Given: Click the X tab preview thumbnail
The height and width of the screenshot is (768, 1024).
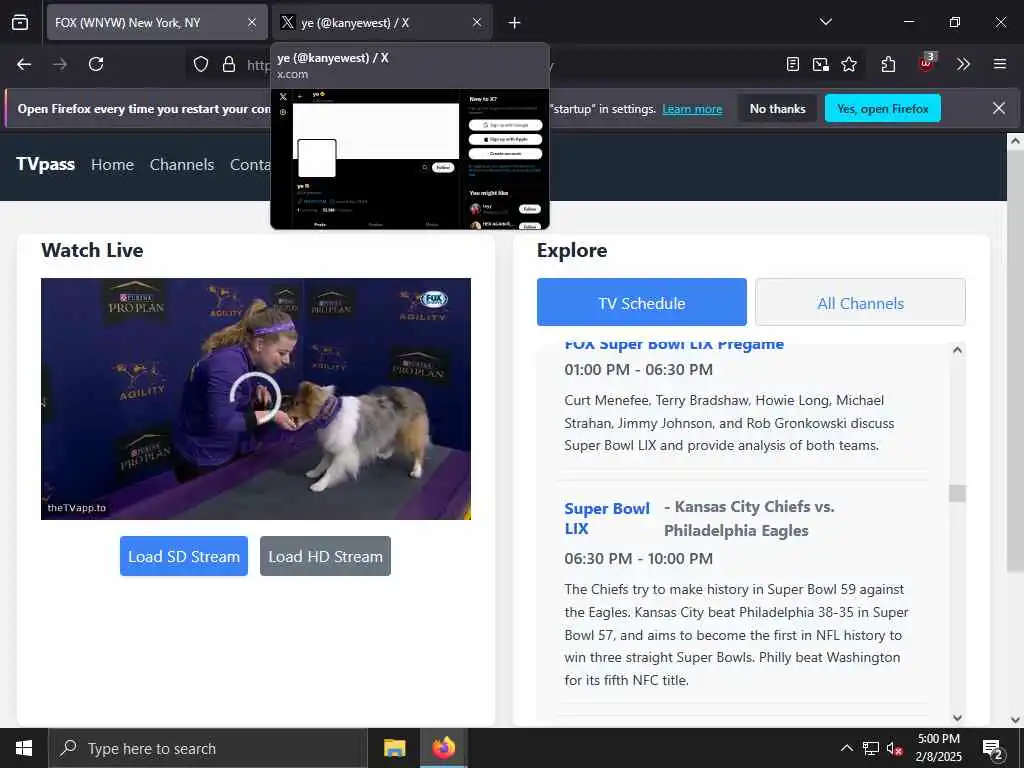Looking at the screenshot, I should pos(410,159).
